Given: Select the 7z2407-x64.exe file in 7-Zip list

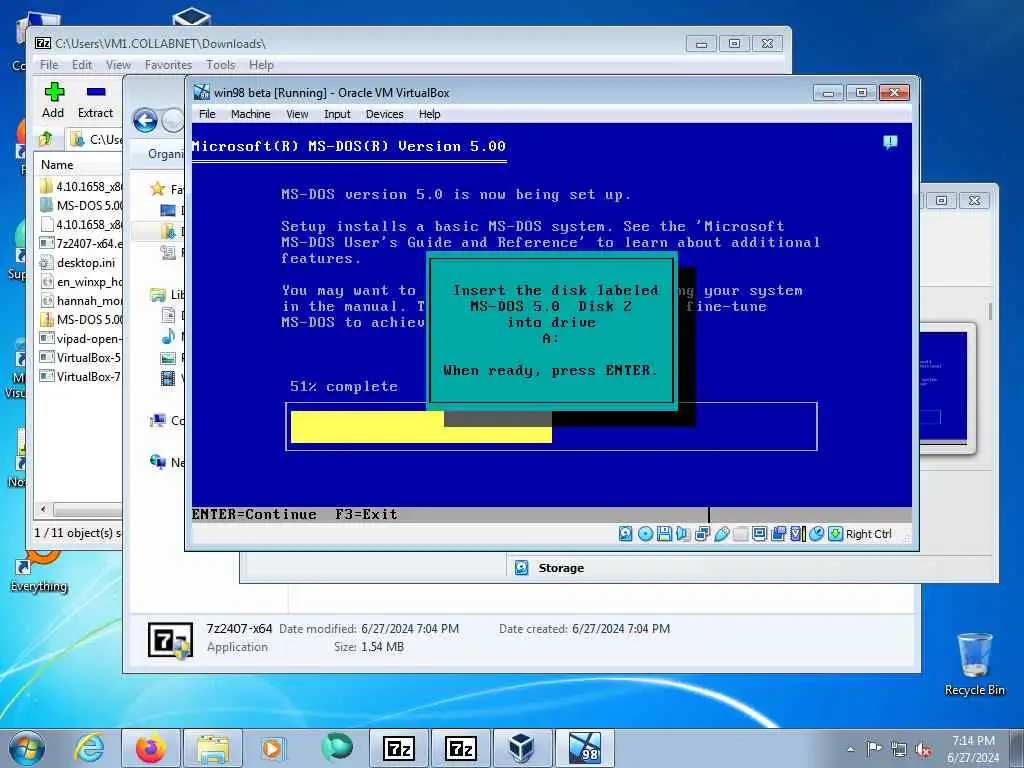Looking at the screenshot, I should coord(81,244).
